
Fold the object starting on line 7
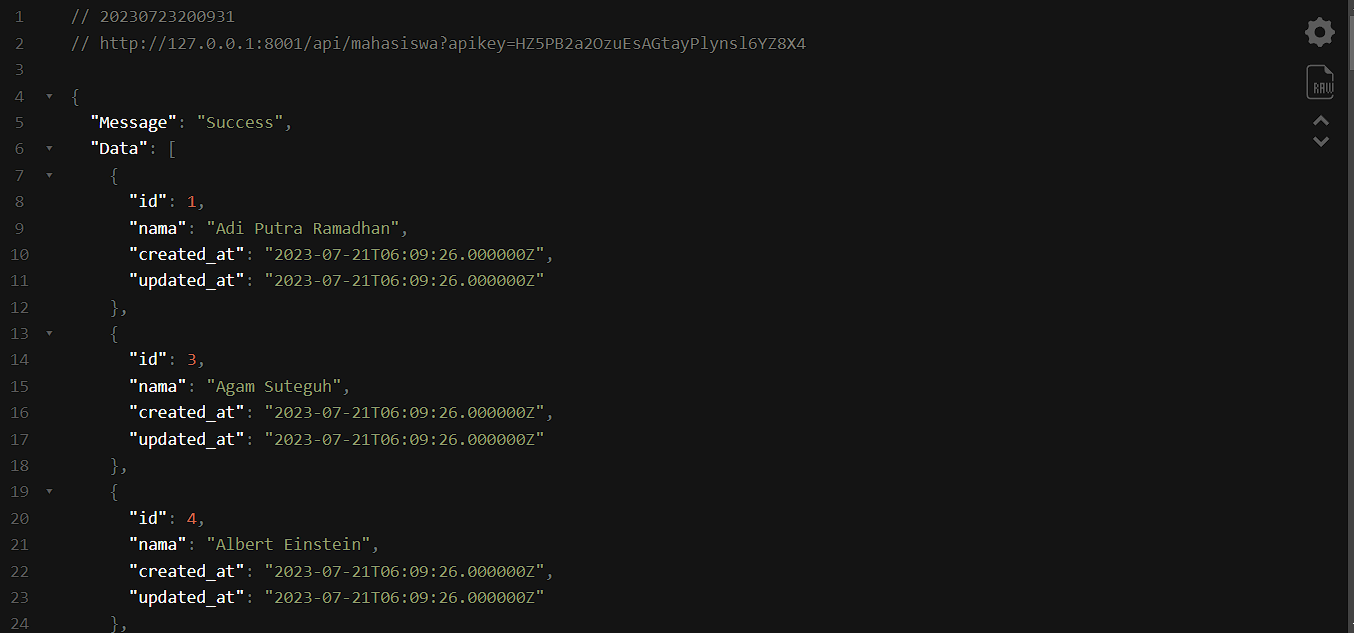tap(49, 176)
